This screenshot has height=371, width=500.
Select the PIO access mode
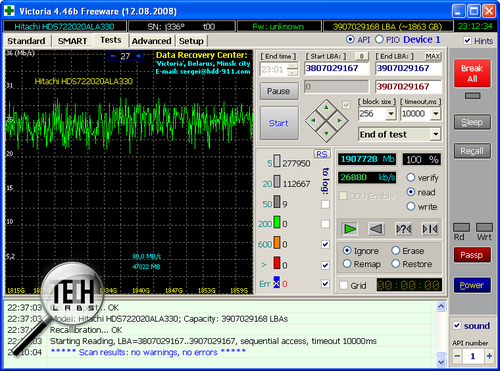tap(379, 40)
